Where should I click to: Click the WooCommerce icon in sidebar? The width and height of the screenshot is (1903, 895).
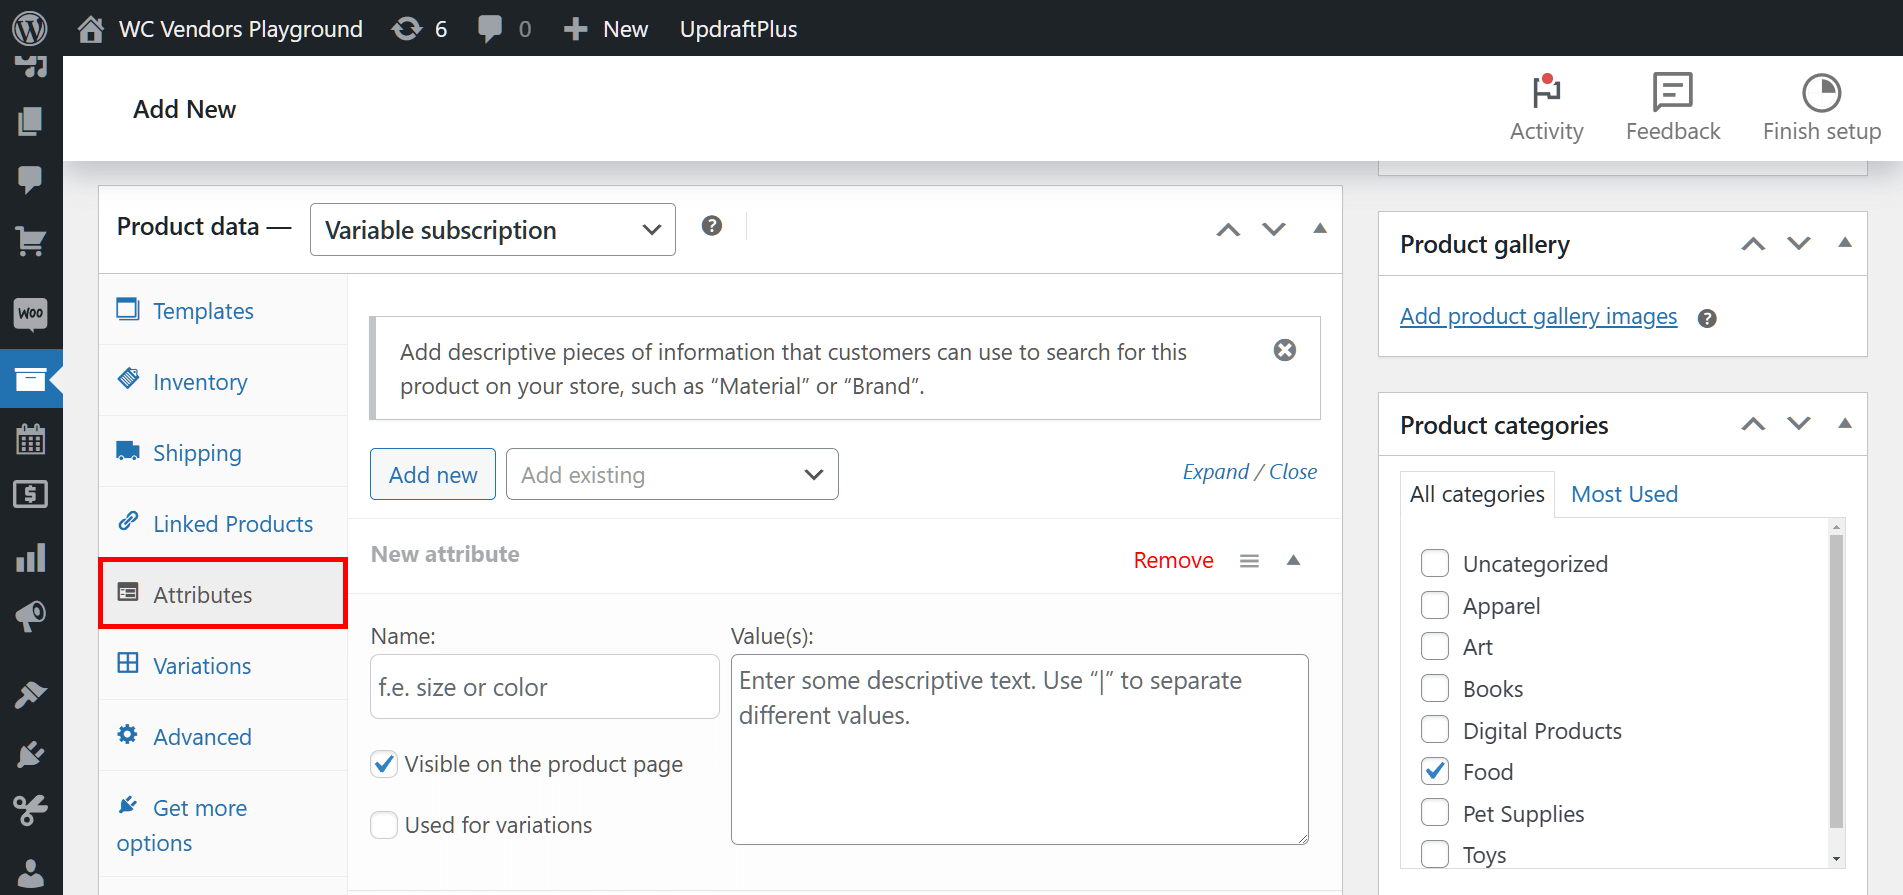point(31,313)
